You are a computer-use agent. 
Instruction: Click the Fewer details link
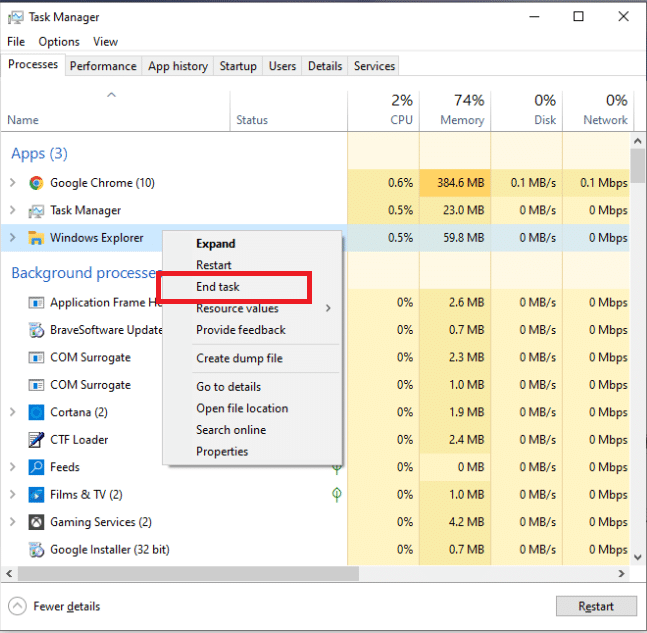click(66, 606)
